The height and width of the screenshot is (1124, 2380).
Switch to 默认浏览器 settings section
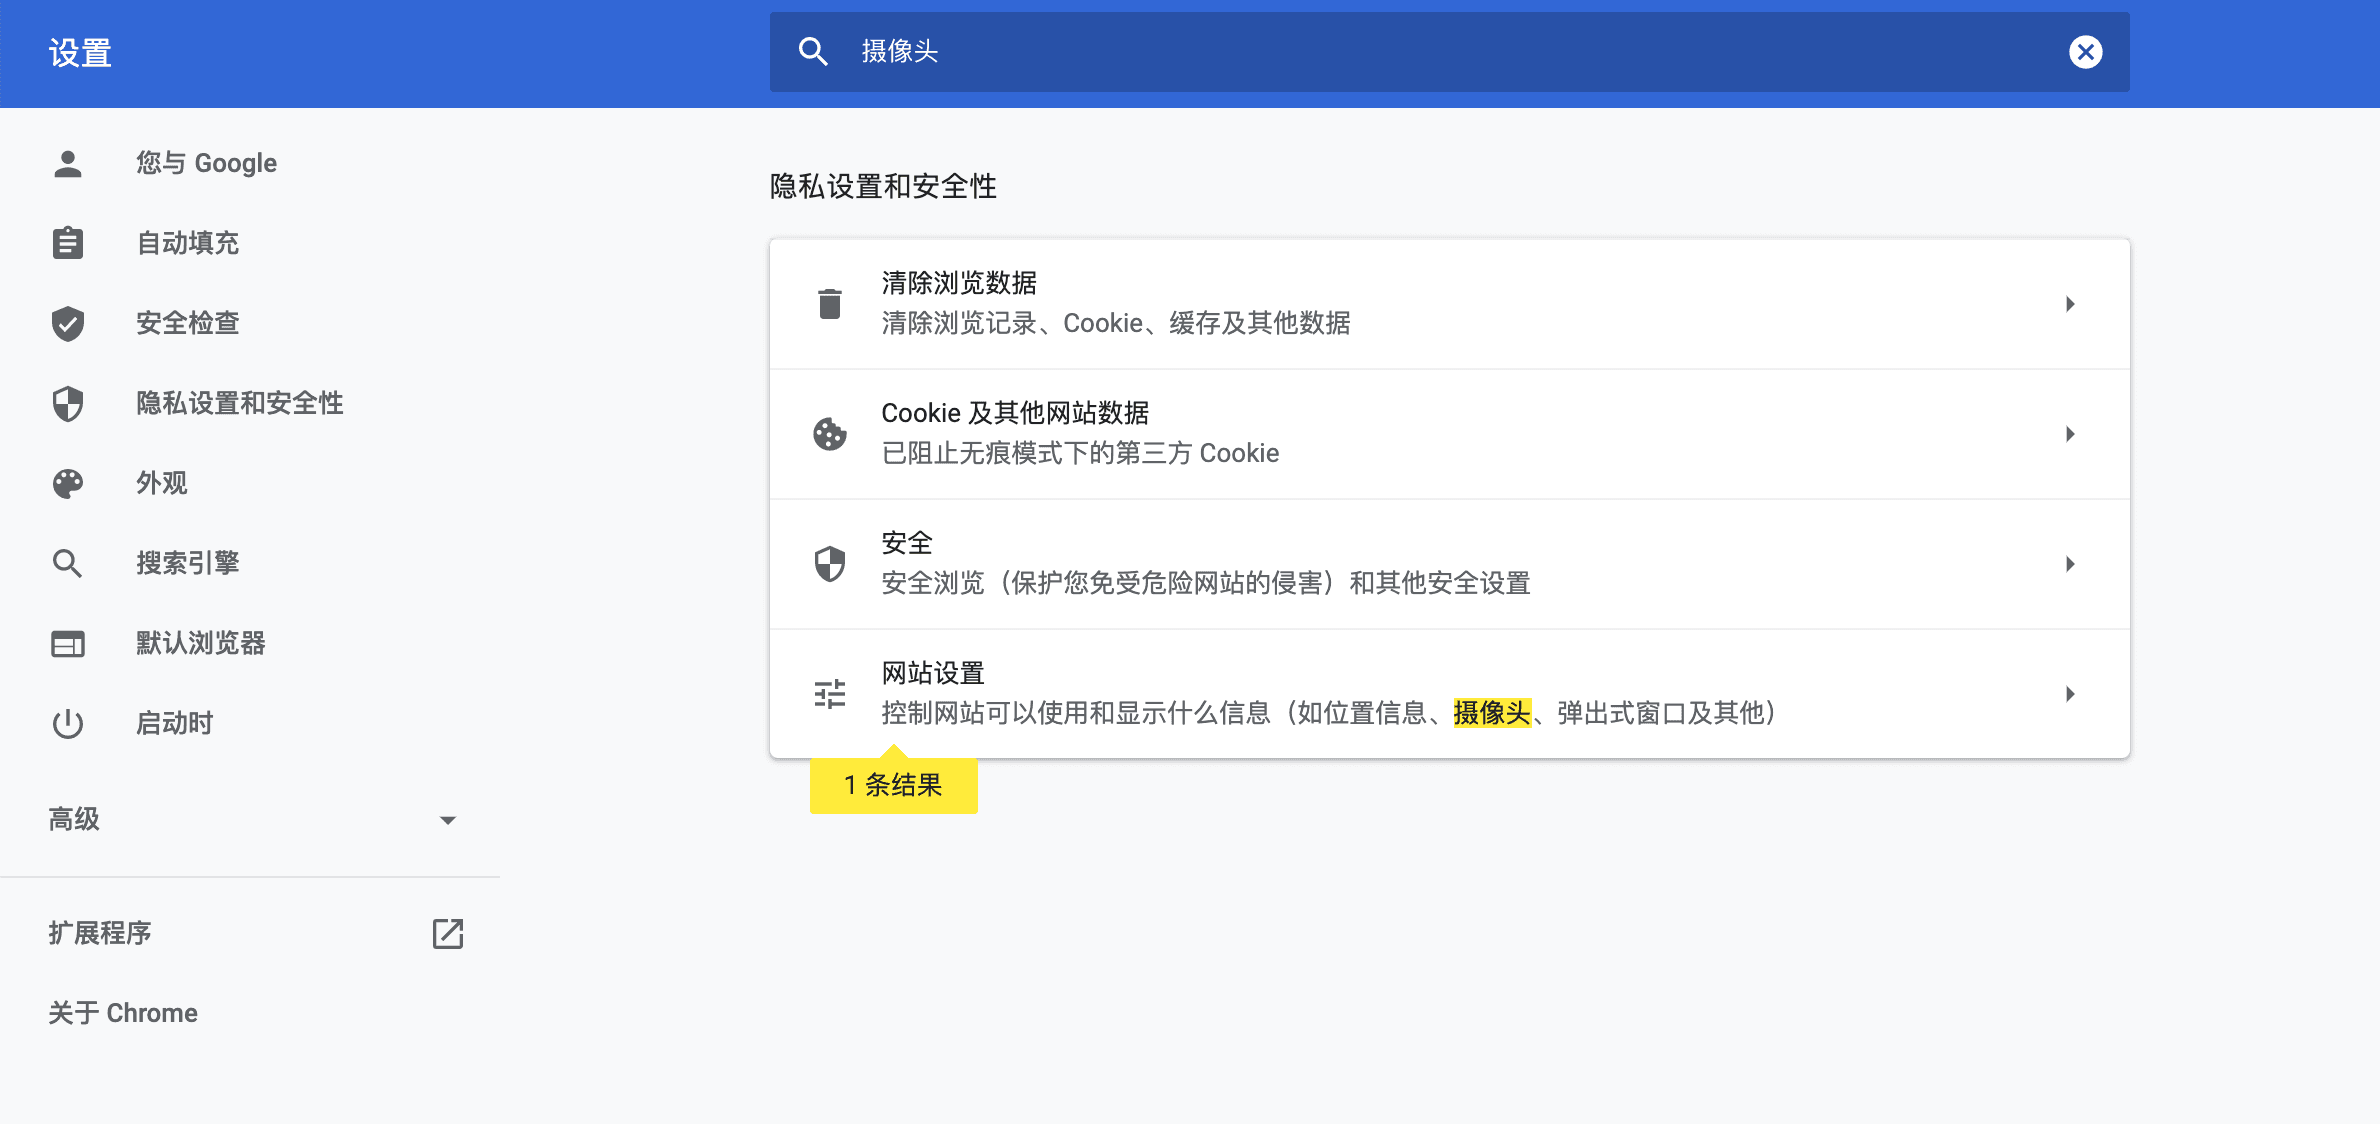coord(200,643)
